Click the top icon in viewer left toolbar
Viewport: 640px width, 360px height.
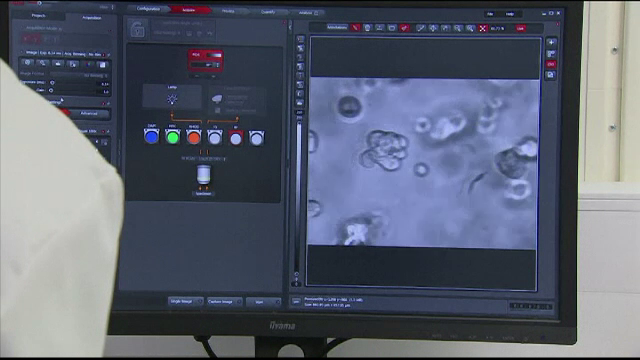coord(300,39)
